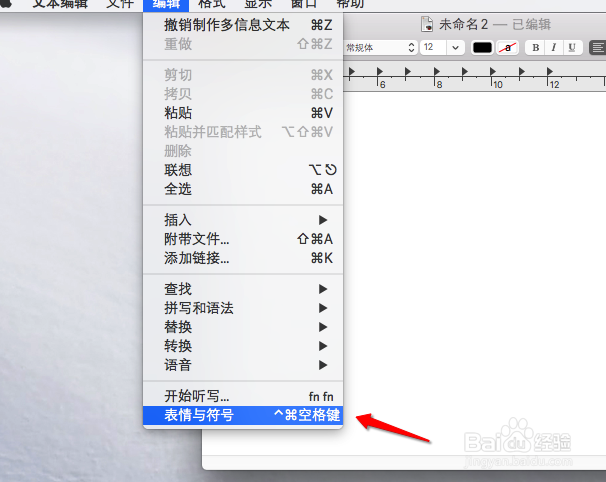Click the 未命名 2 document title
This screenshot has height=482, width=606.
click(x=463, y=24)
